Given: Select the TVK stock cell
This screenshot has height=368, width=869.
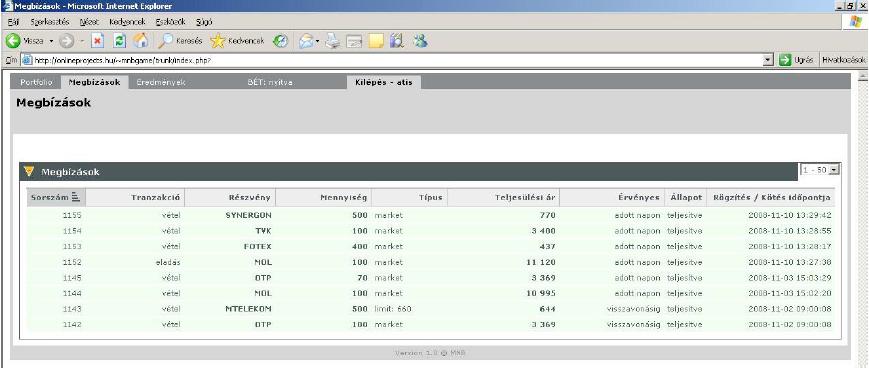Looking at the screenshot, I should [263, 231].
